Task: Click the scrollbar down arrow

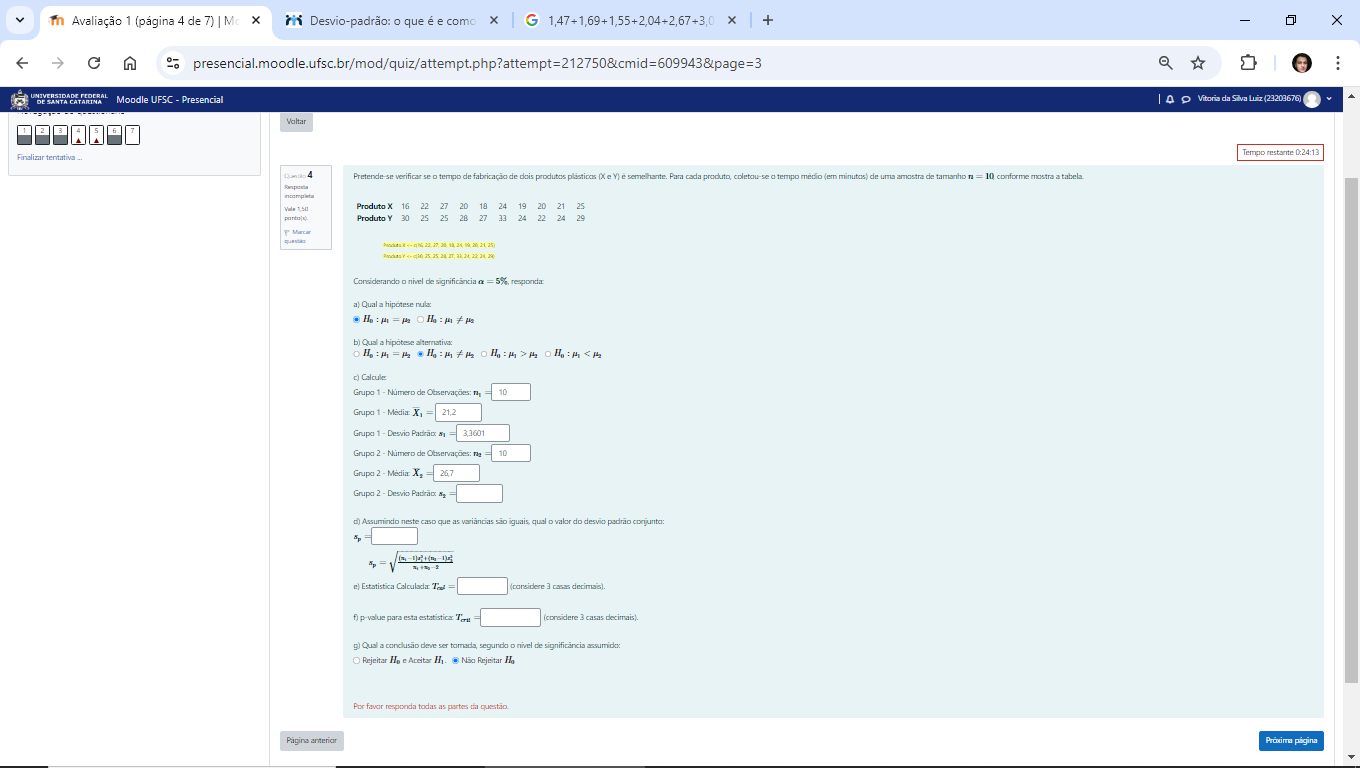Action: [1351, 757]
